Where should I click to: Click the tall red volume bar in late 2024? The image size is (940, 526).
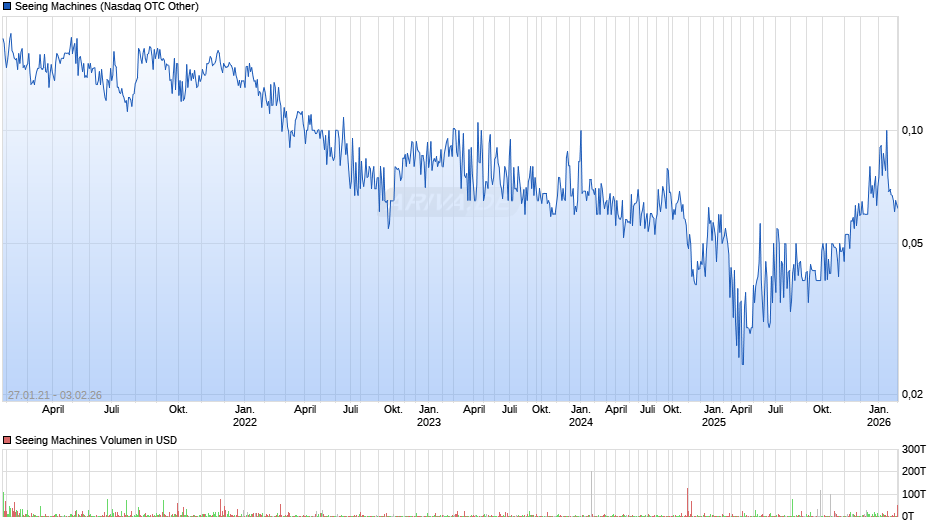(x=688, y=503)
